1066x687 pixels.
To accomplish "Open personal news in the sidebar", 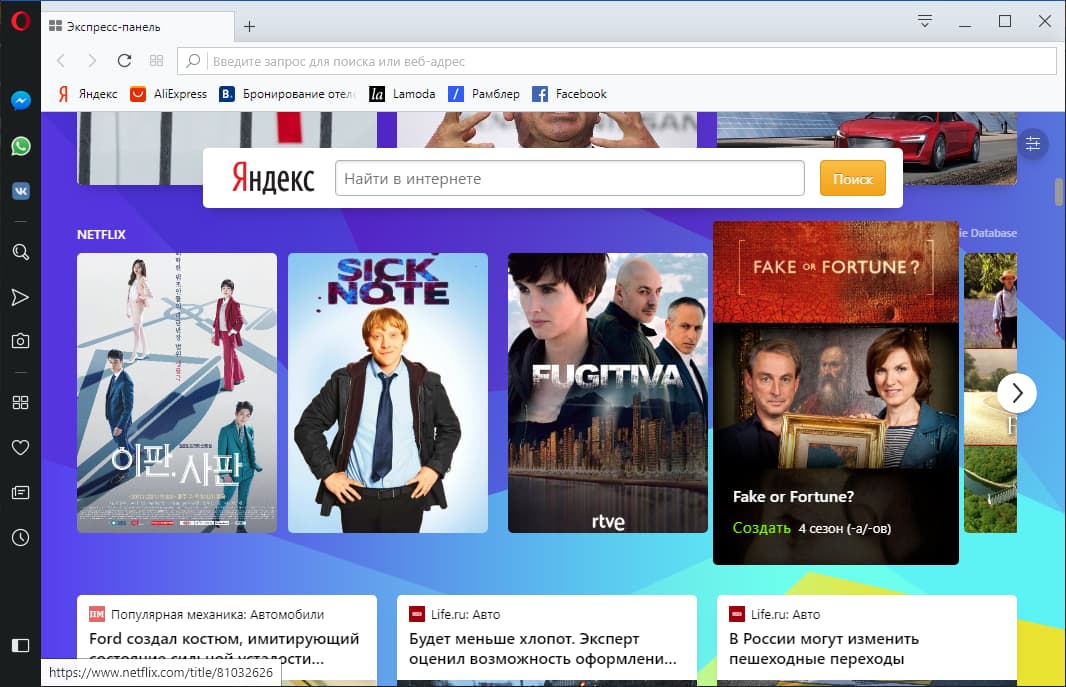I will 20,492.
